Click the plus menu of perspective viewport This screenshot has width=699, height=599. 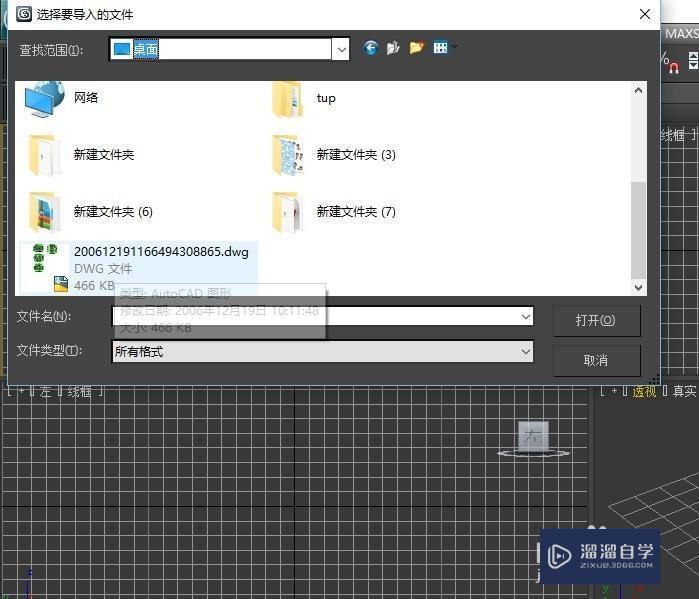pos(614,391)
